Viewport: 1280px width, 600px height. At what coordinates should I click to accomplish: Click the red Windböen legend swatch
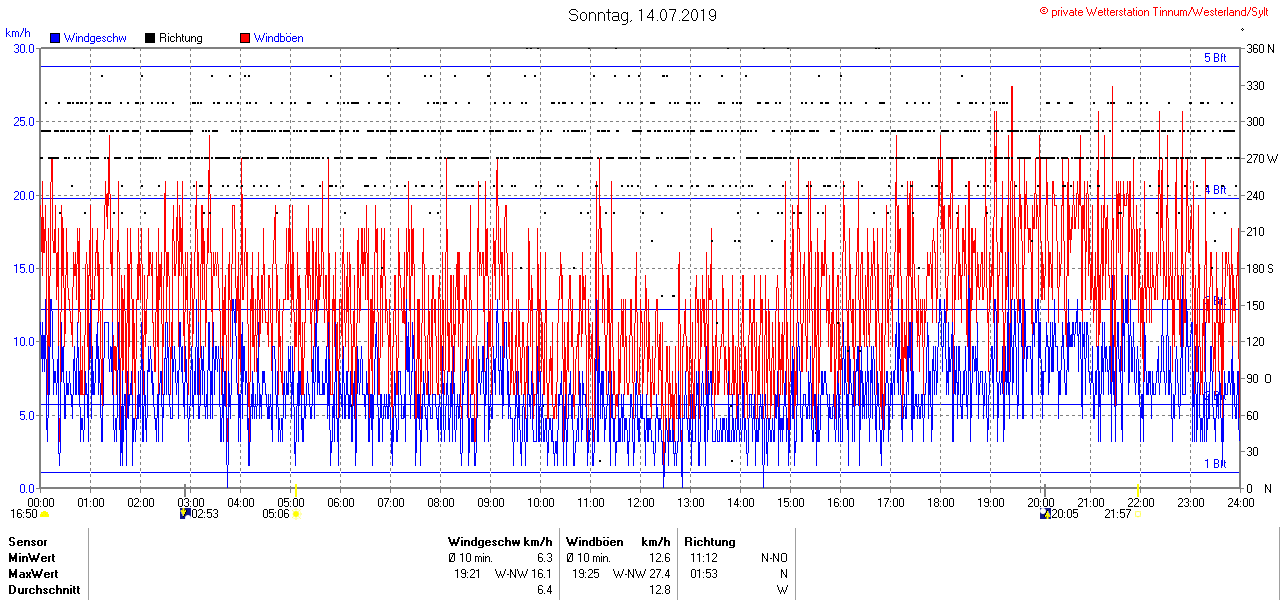(245, 38)
